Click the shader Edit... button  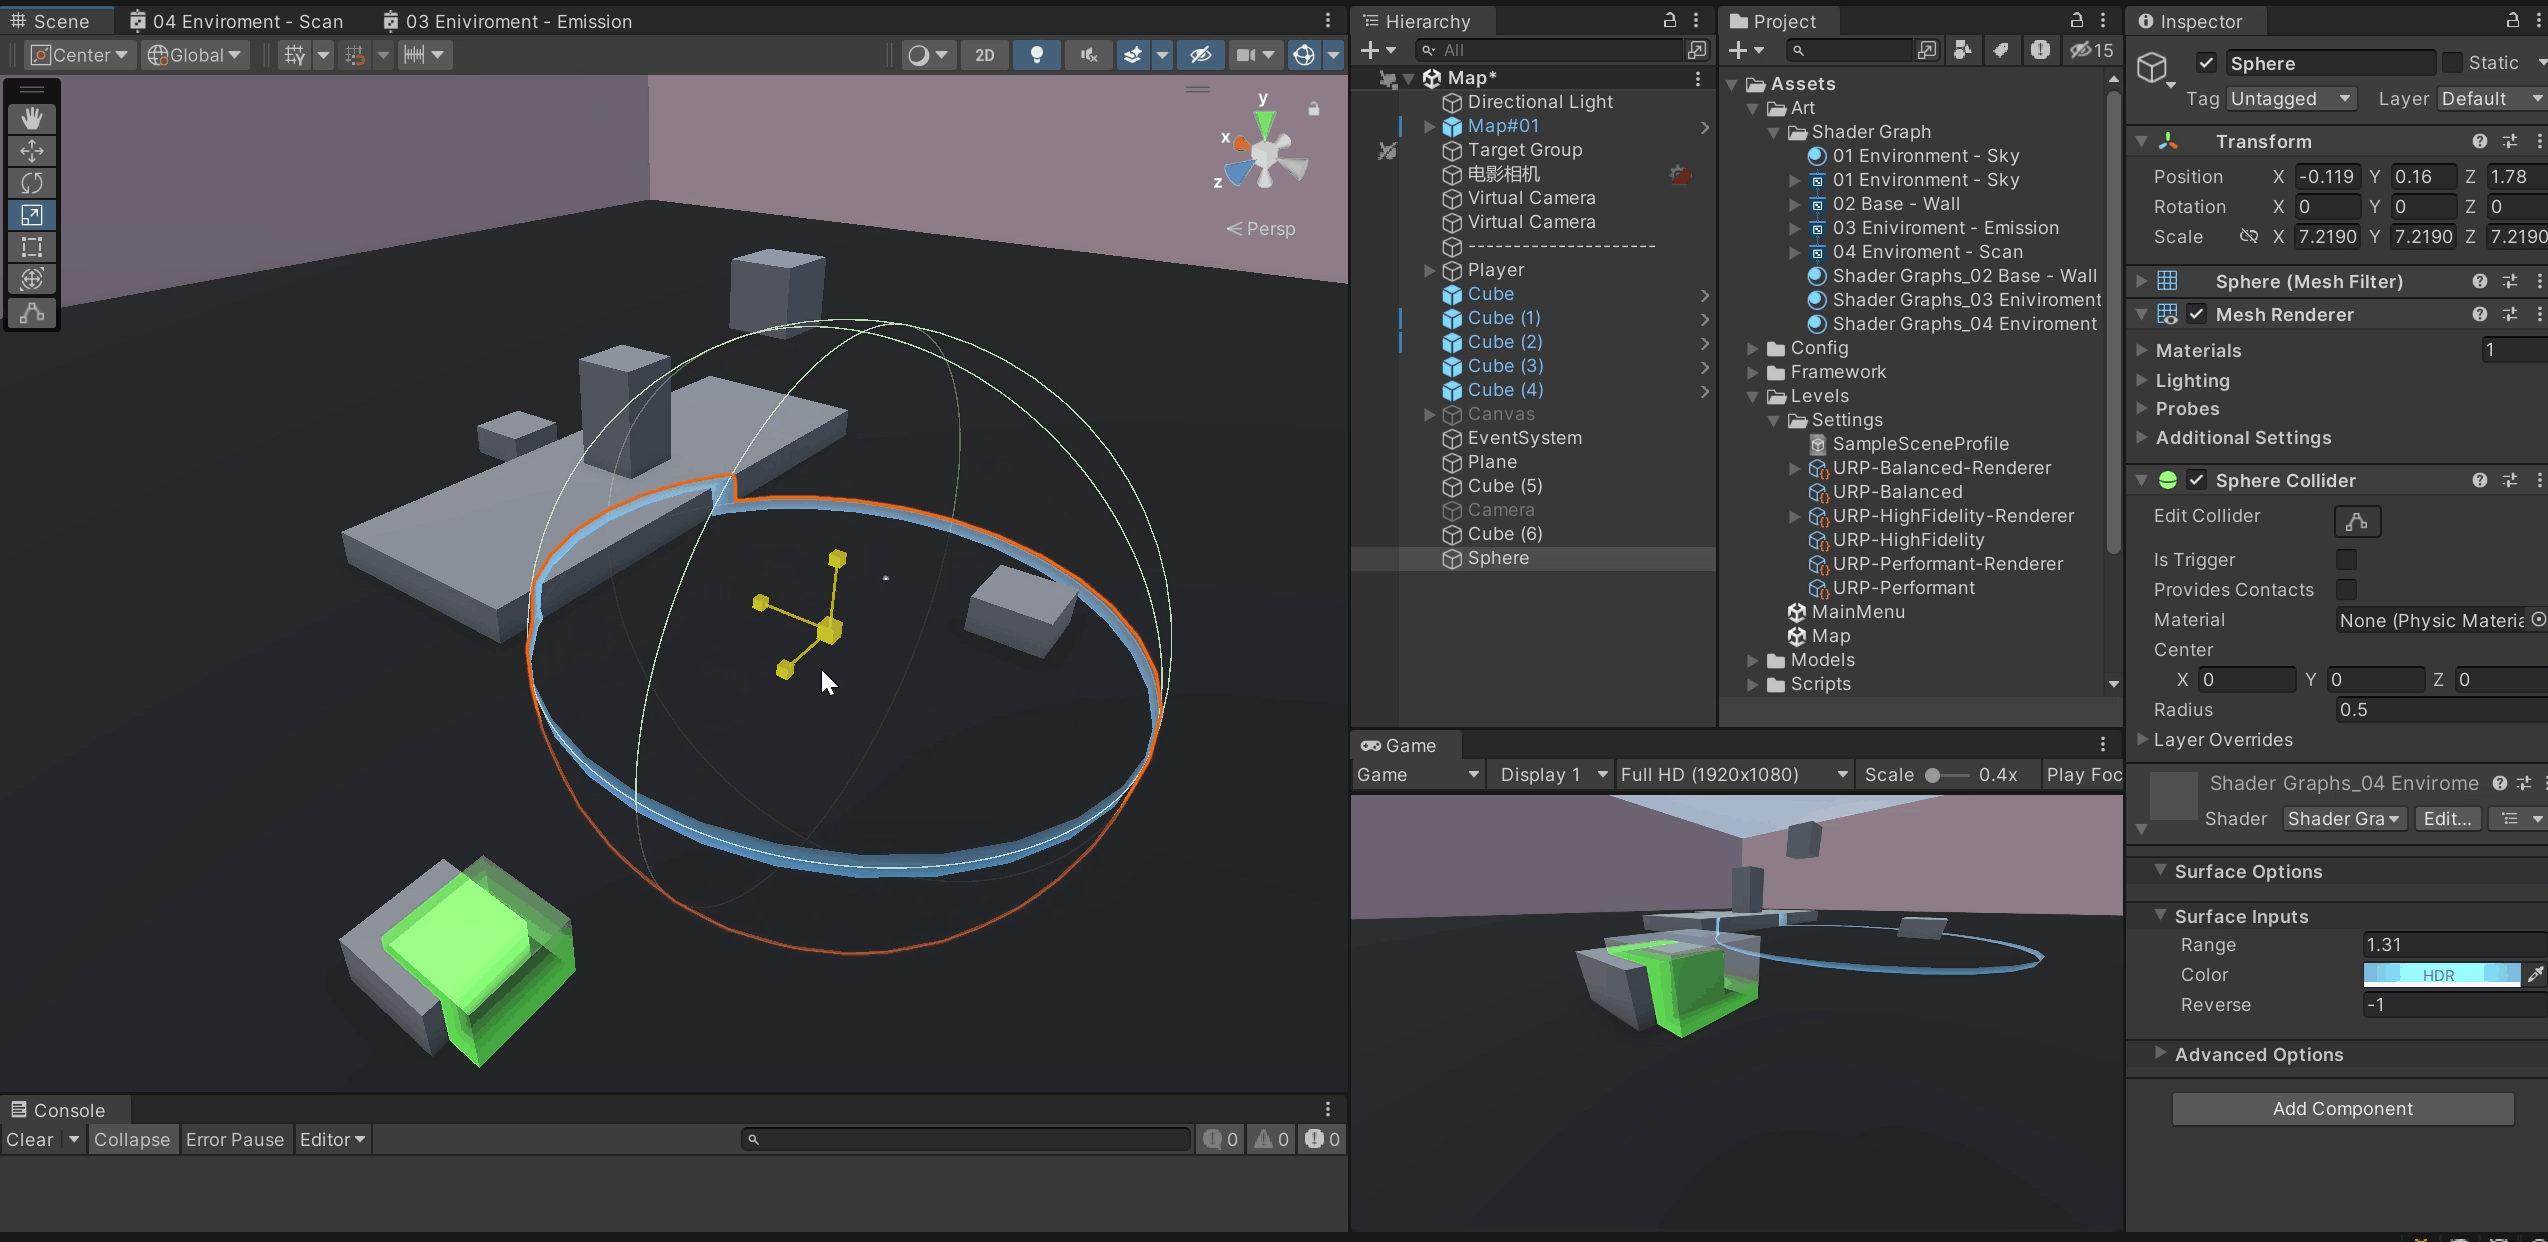pos(2446,818)
